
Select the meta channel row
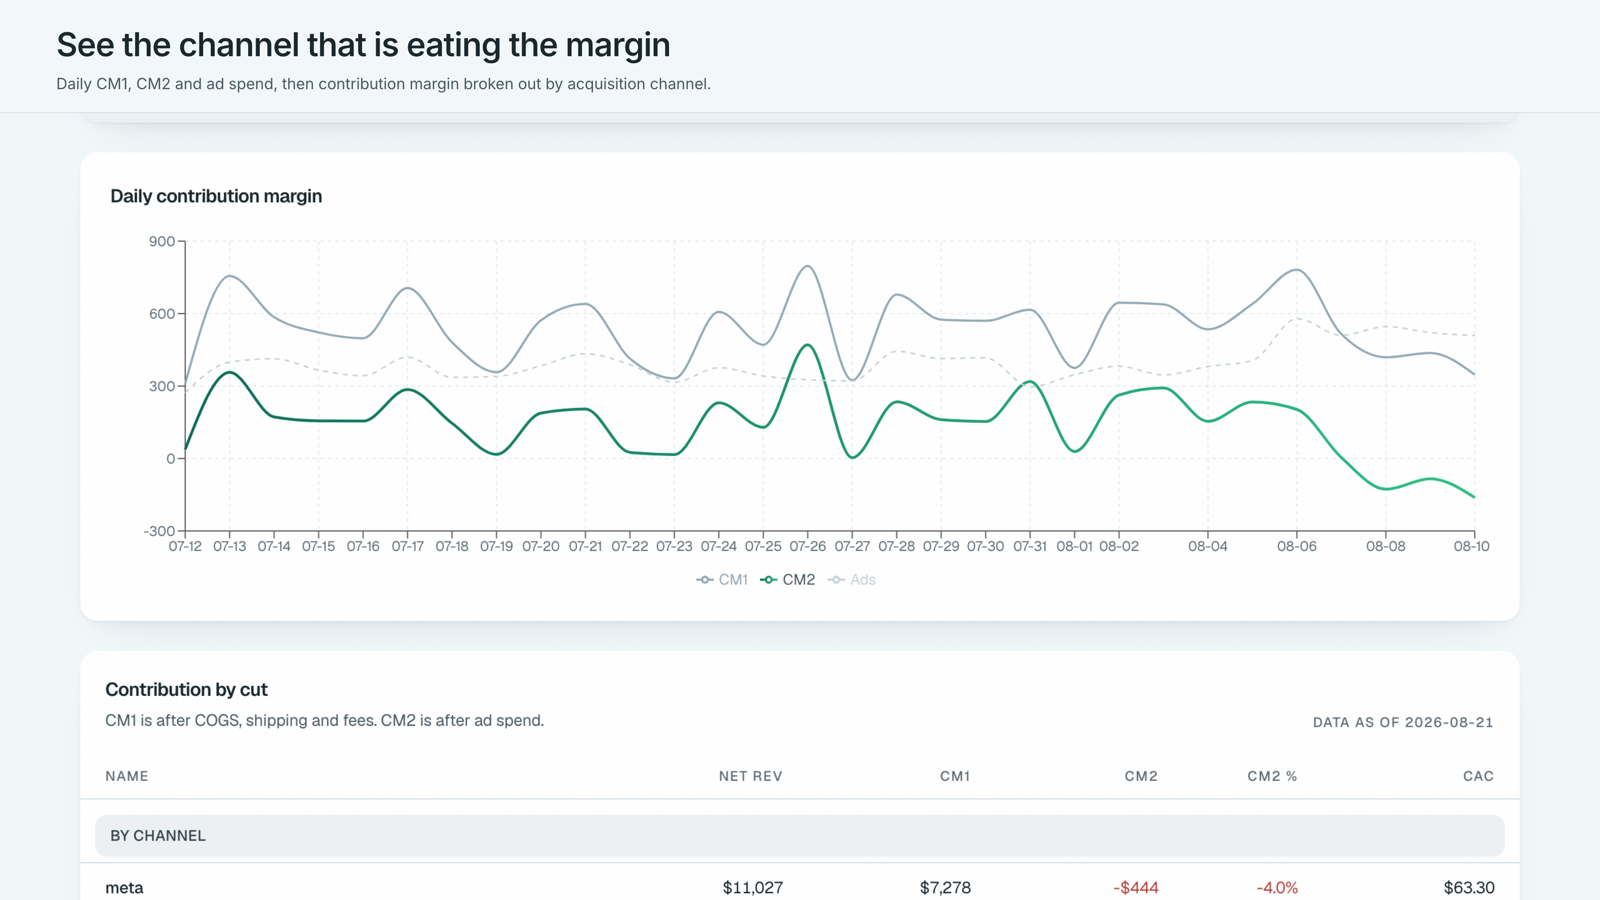[800, 887]
